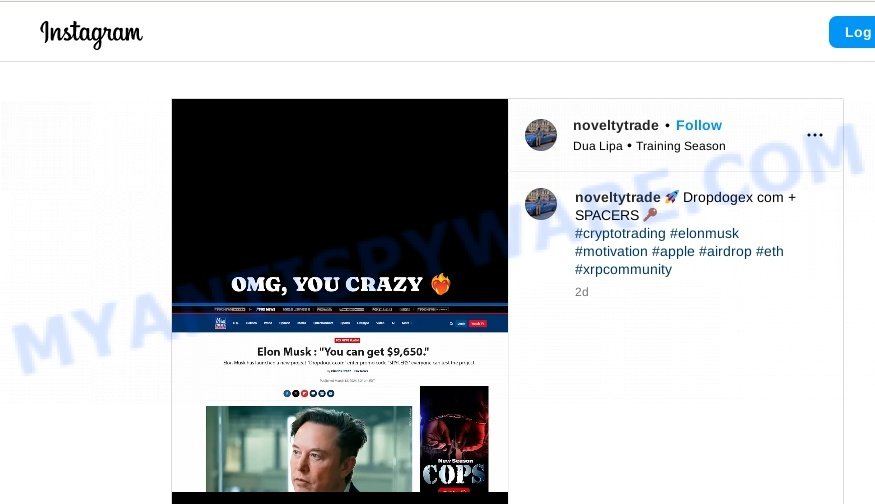Screen dimensions: 875x504
Task: Open noveltytrade profile from the post header
Action: coord(616,126)
